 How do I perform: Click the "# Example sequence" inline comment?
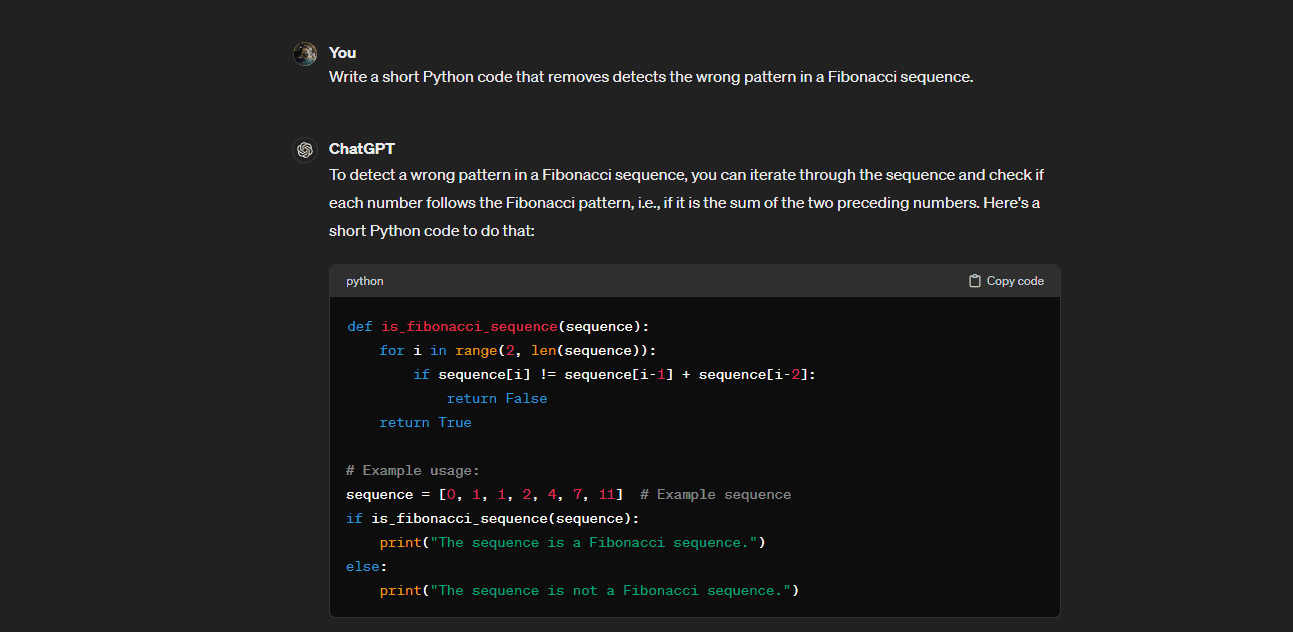(x=715, y=494)
